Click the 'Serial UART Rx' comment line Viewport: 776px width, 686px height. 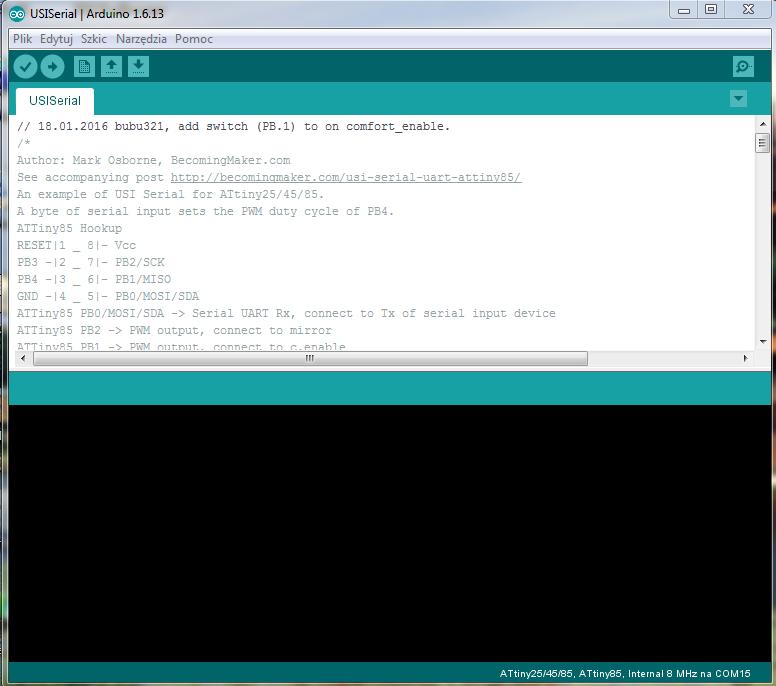coord(286,313)
